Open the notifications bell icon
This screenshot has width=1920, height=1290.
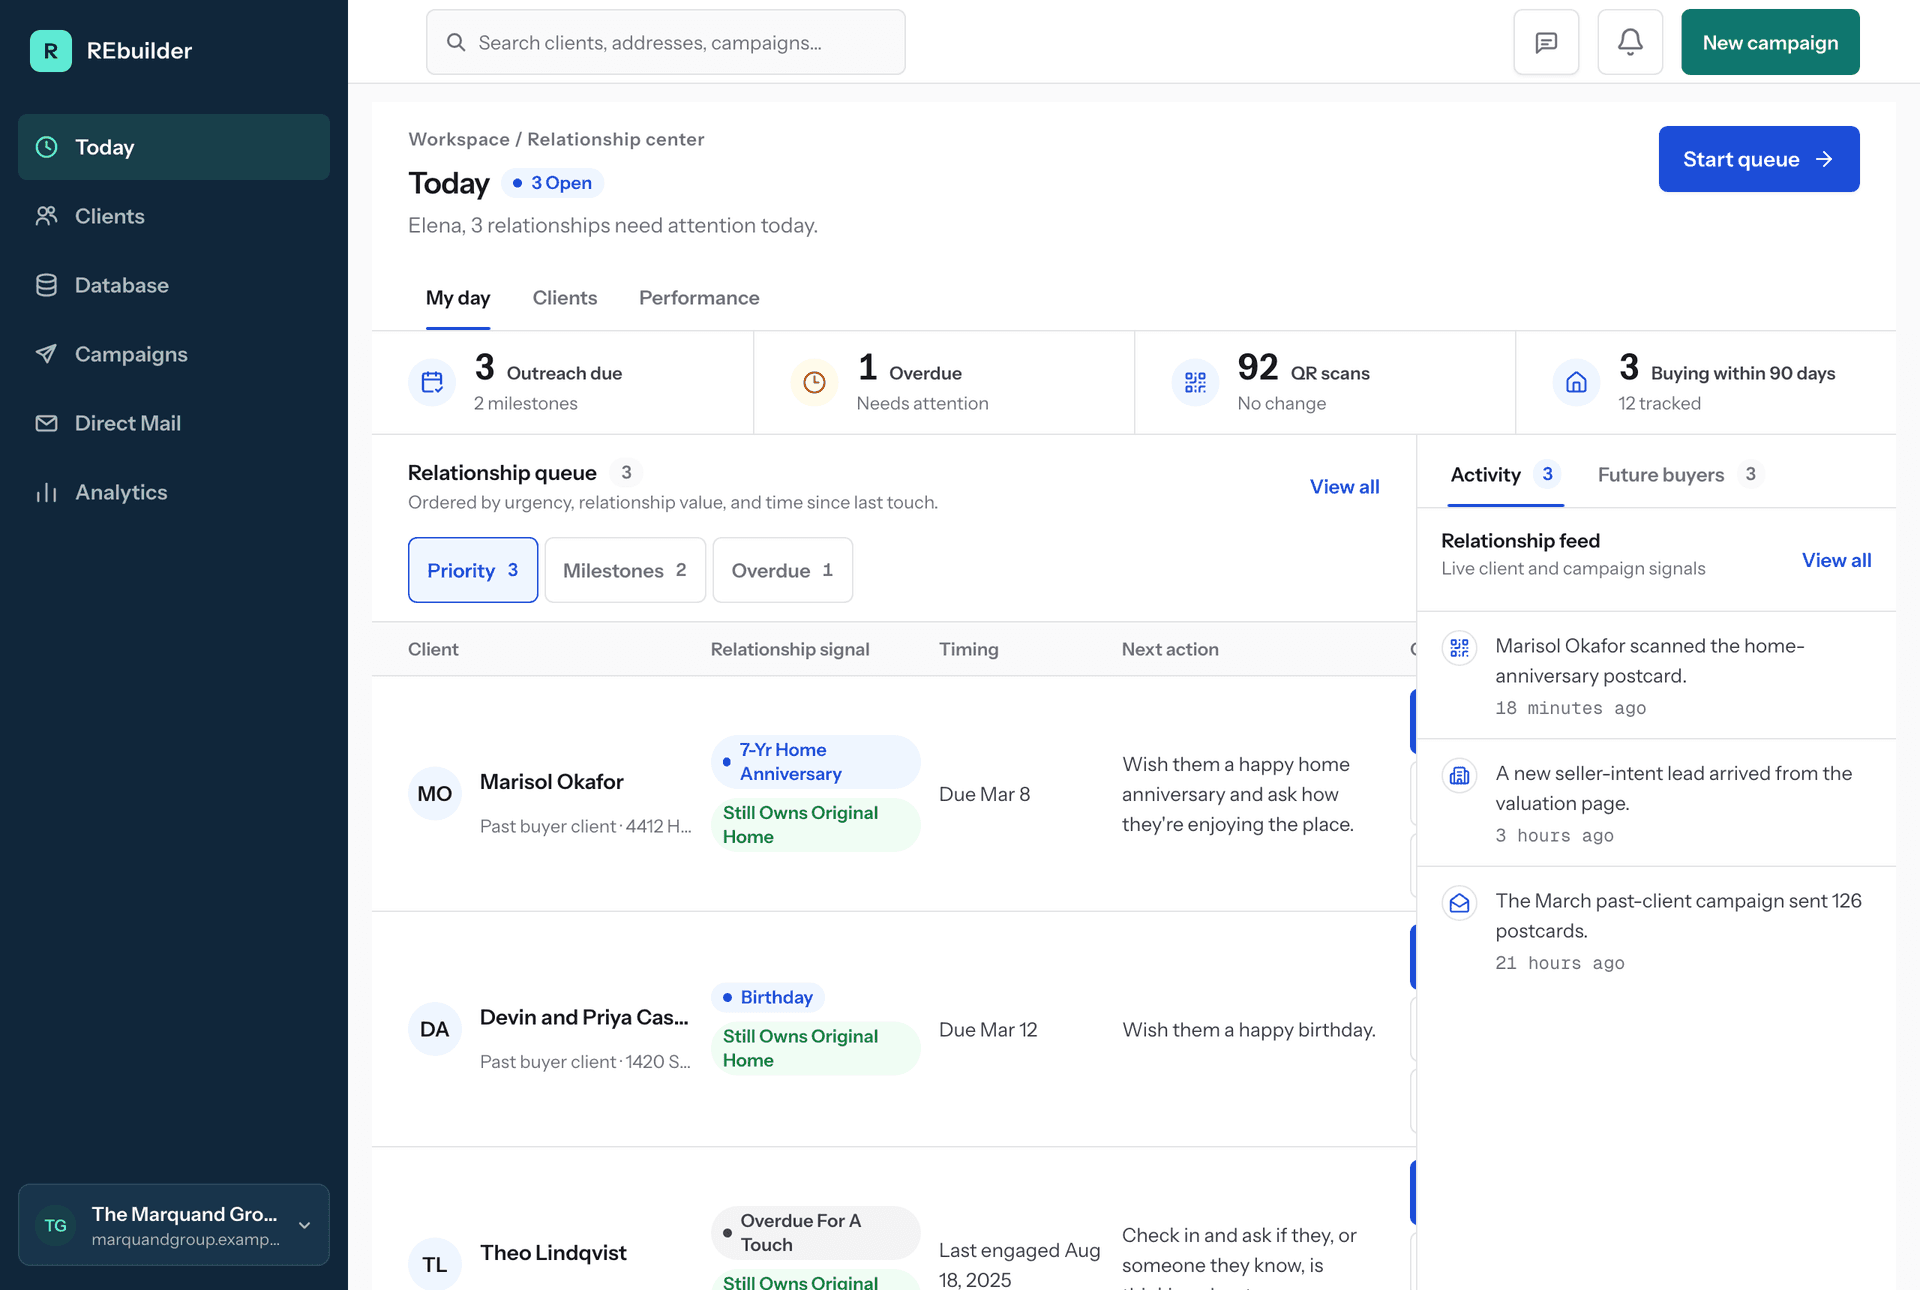click(x=1630, y=42)
